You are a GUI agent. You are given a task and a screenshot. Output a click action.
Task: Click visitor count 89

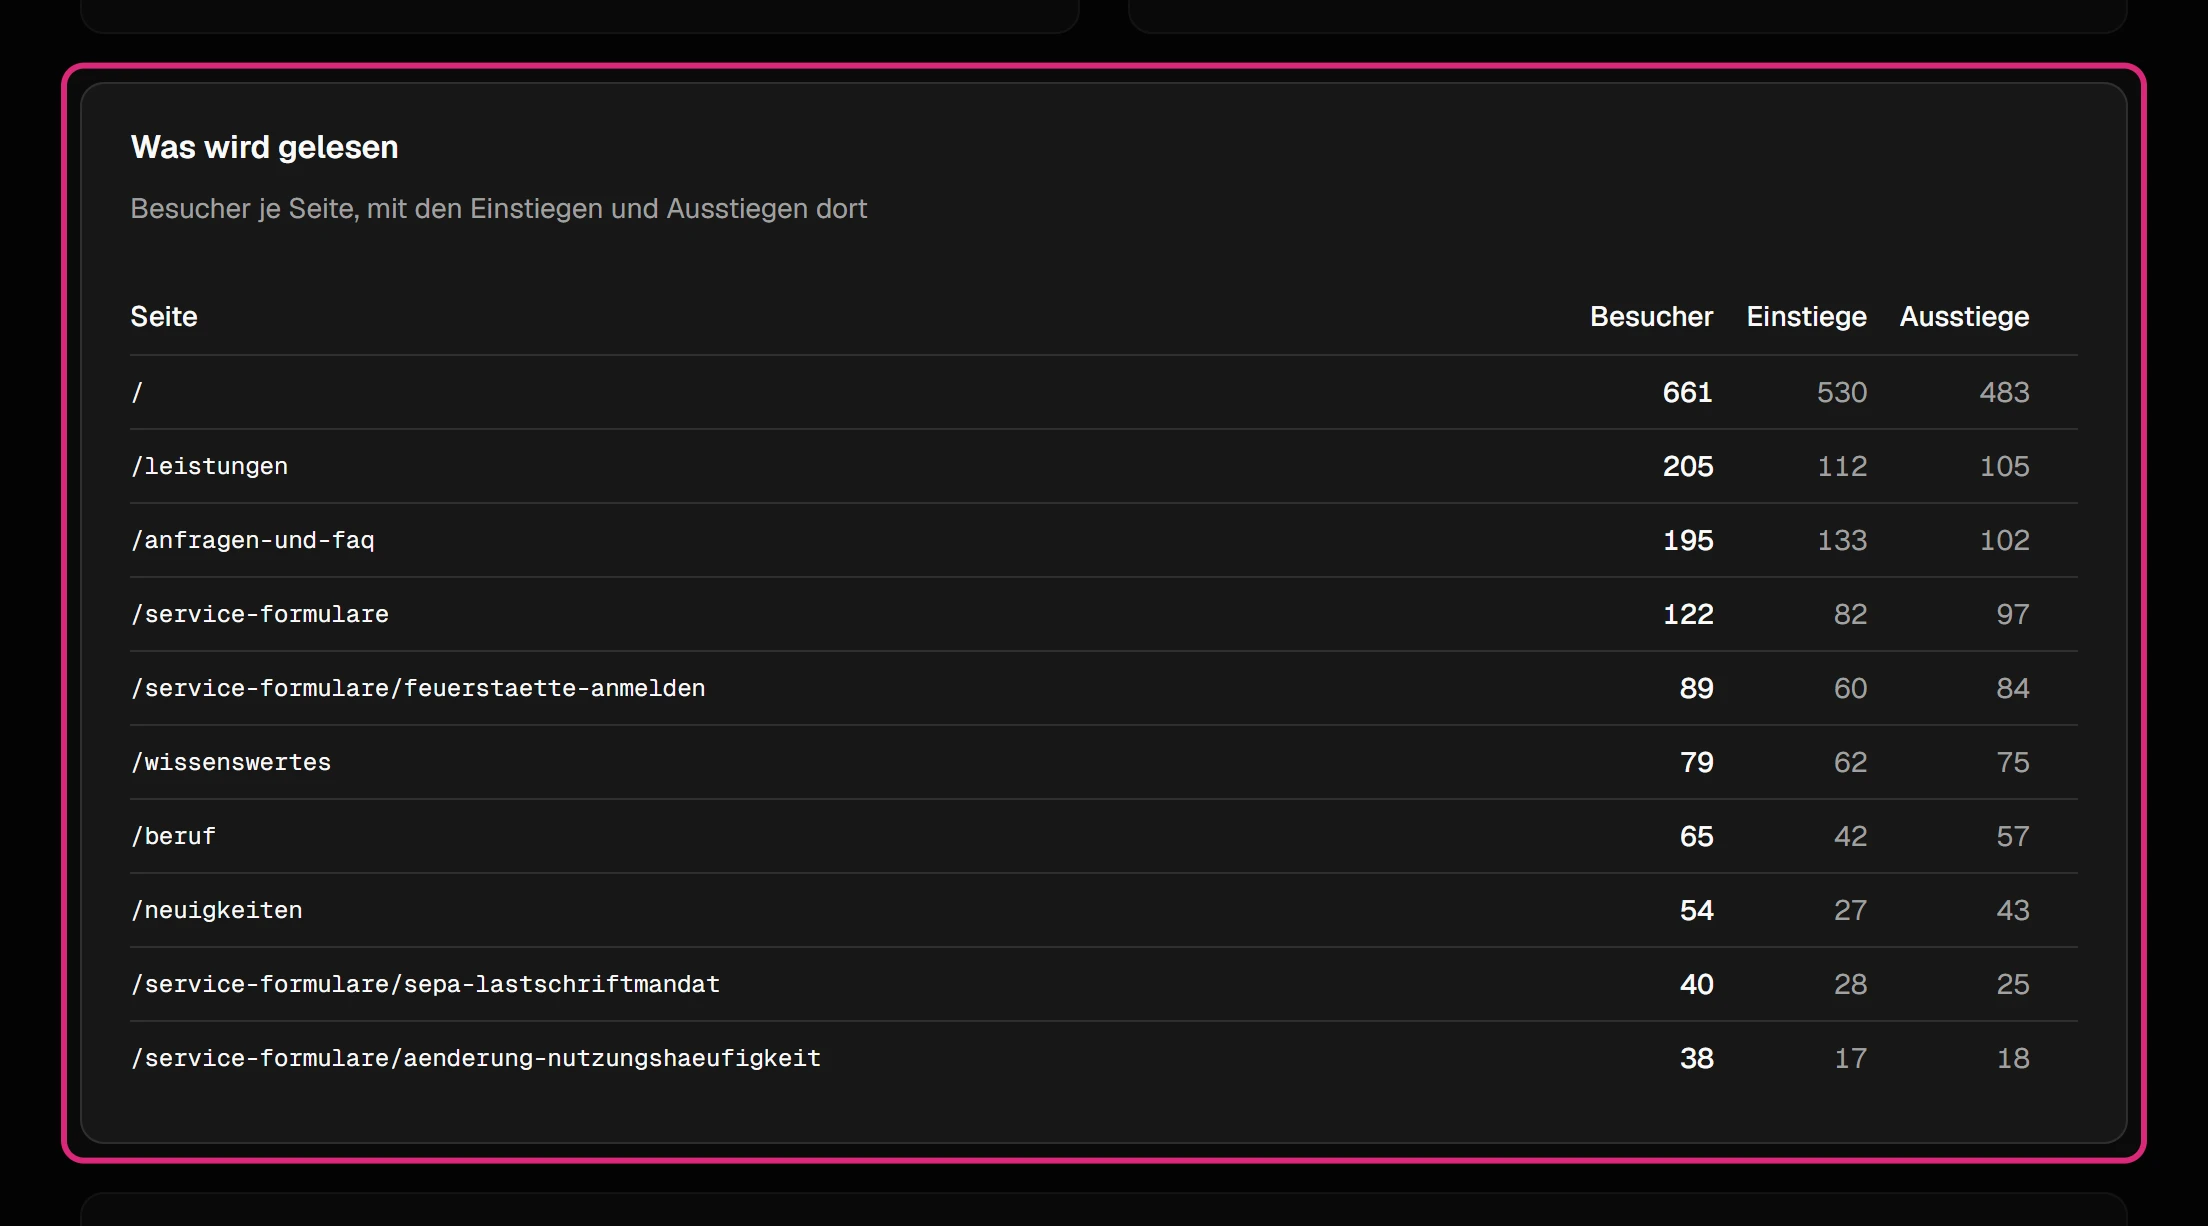[x=1696, y=688]
